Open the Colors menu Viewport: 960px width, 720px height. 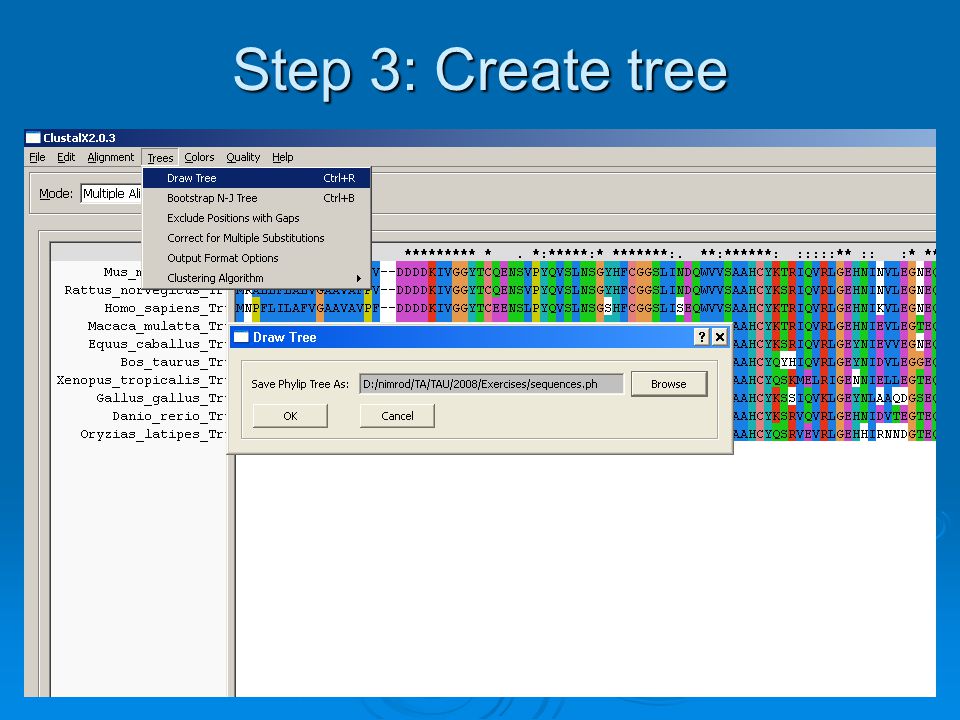pyautogui.click(x=200, y=157)
